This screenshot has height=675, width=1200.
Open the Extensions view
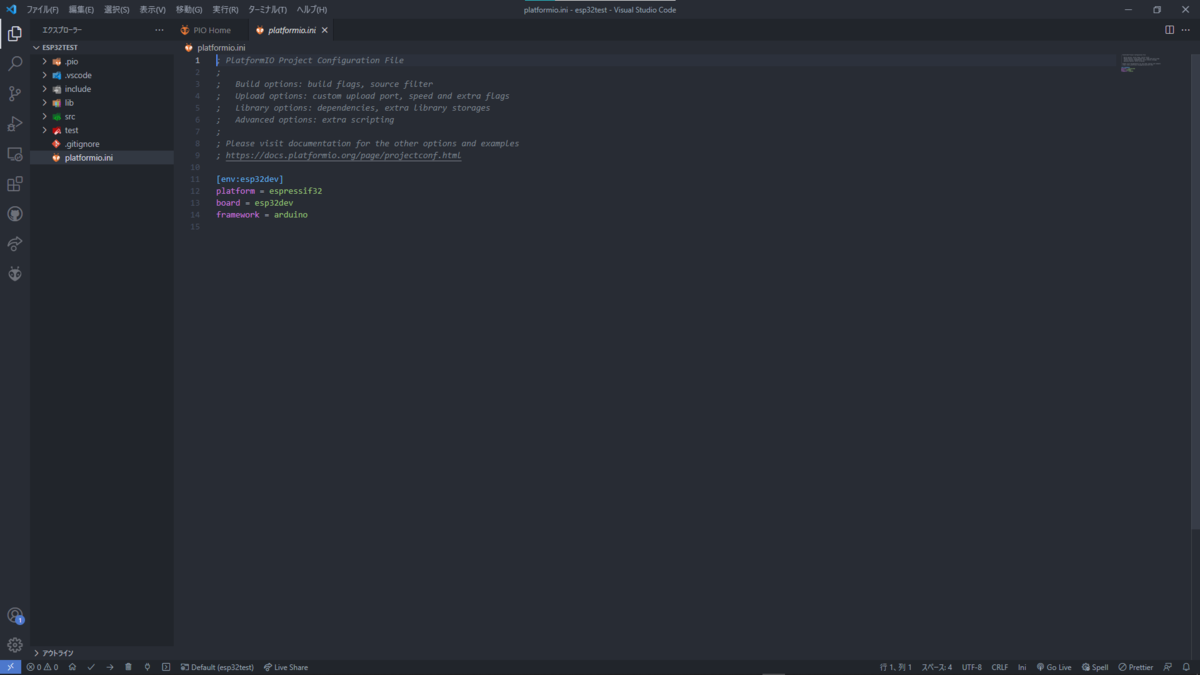point(15,184)
